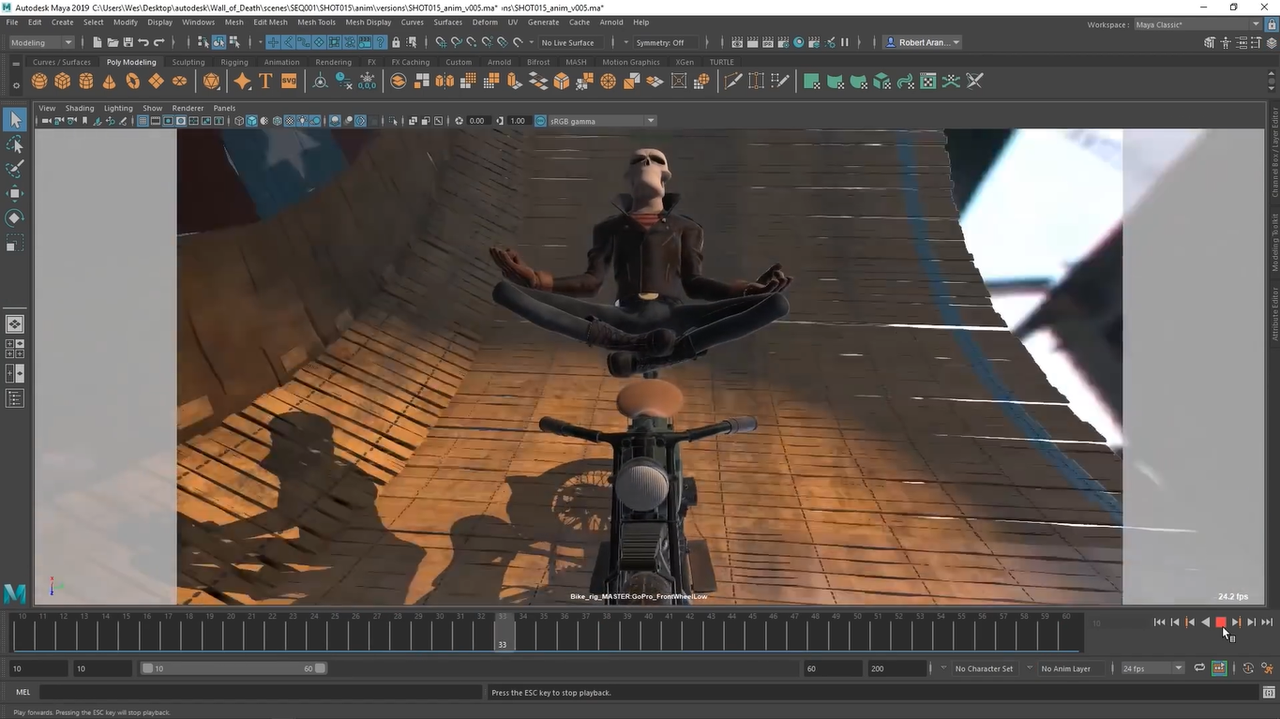1280x719 pixels.
Task: Select the Move tool in the toolbox
Action: click(15, 193)
